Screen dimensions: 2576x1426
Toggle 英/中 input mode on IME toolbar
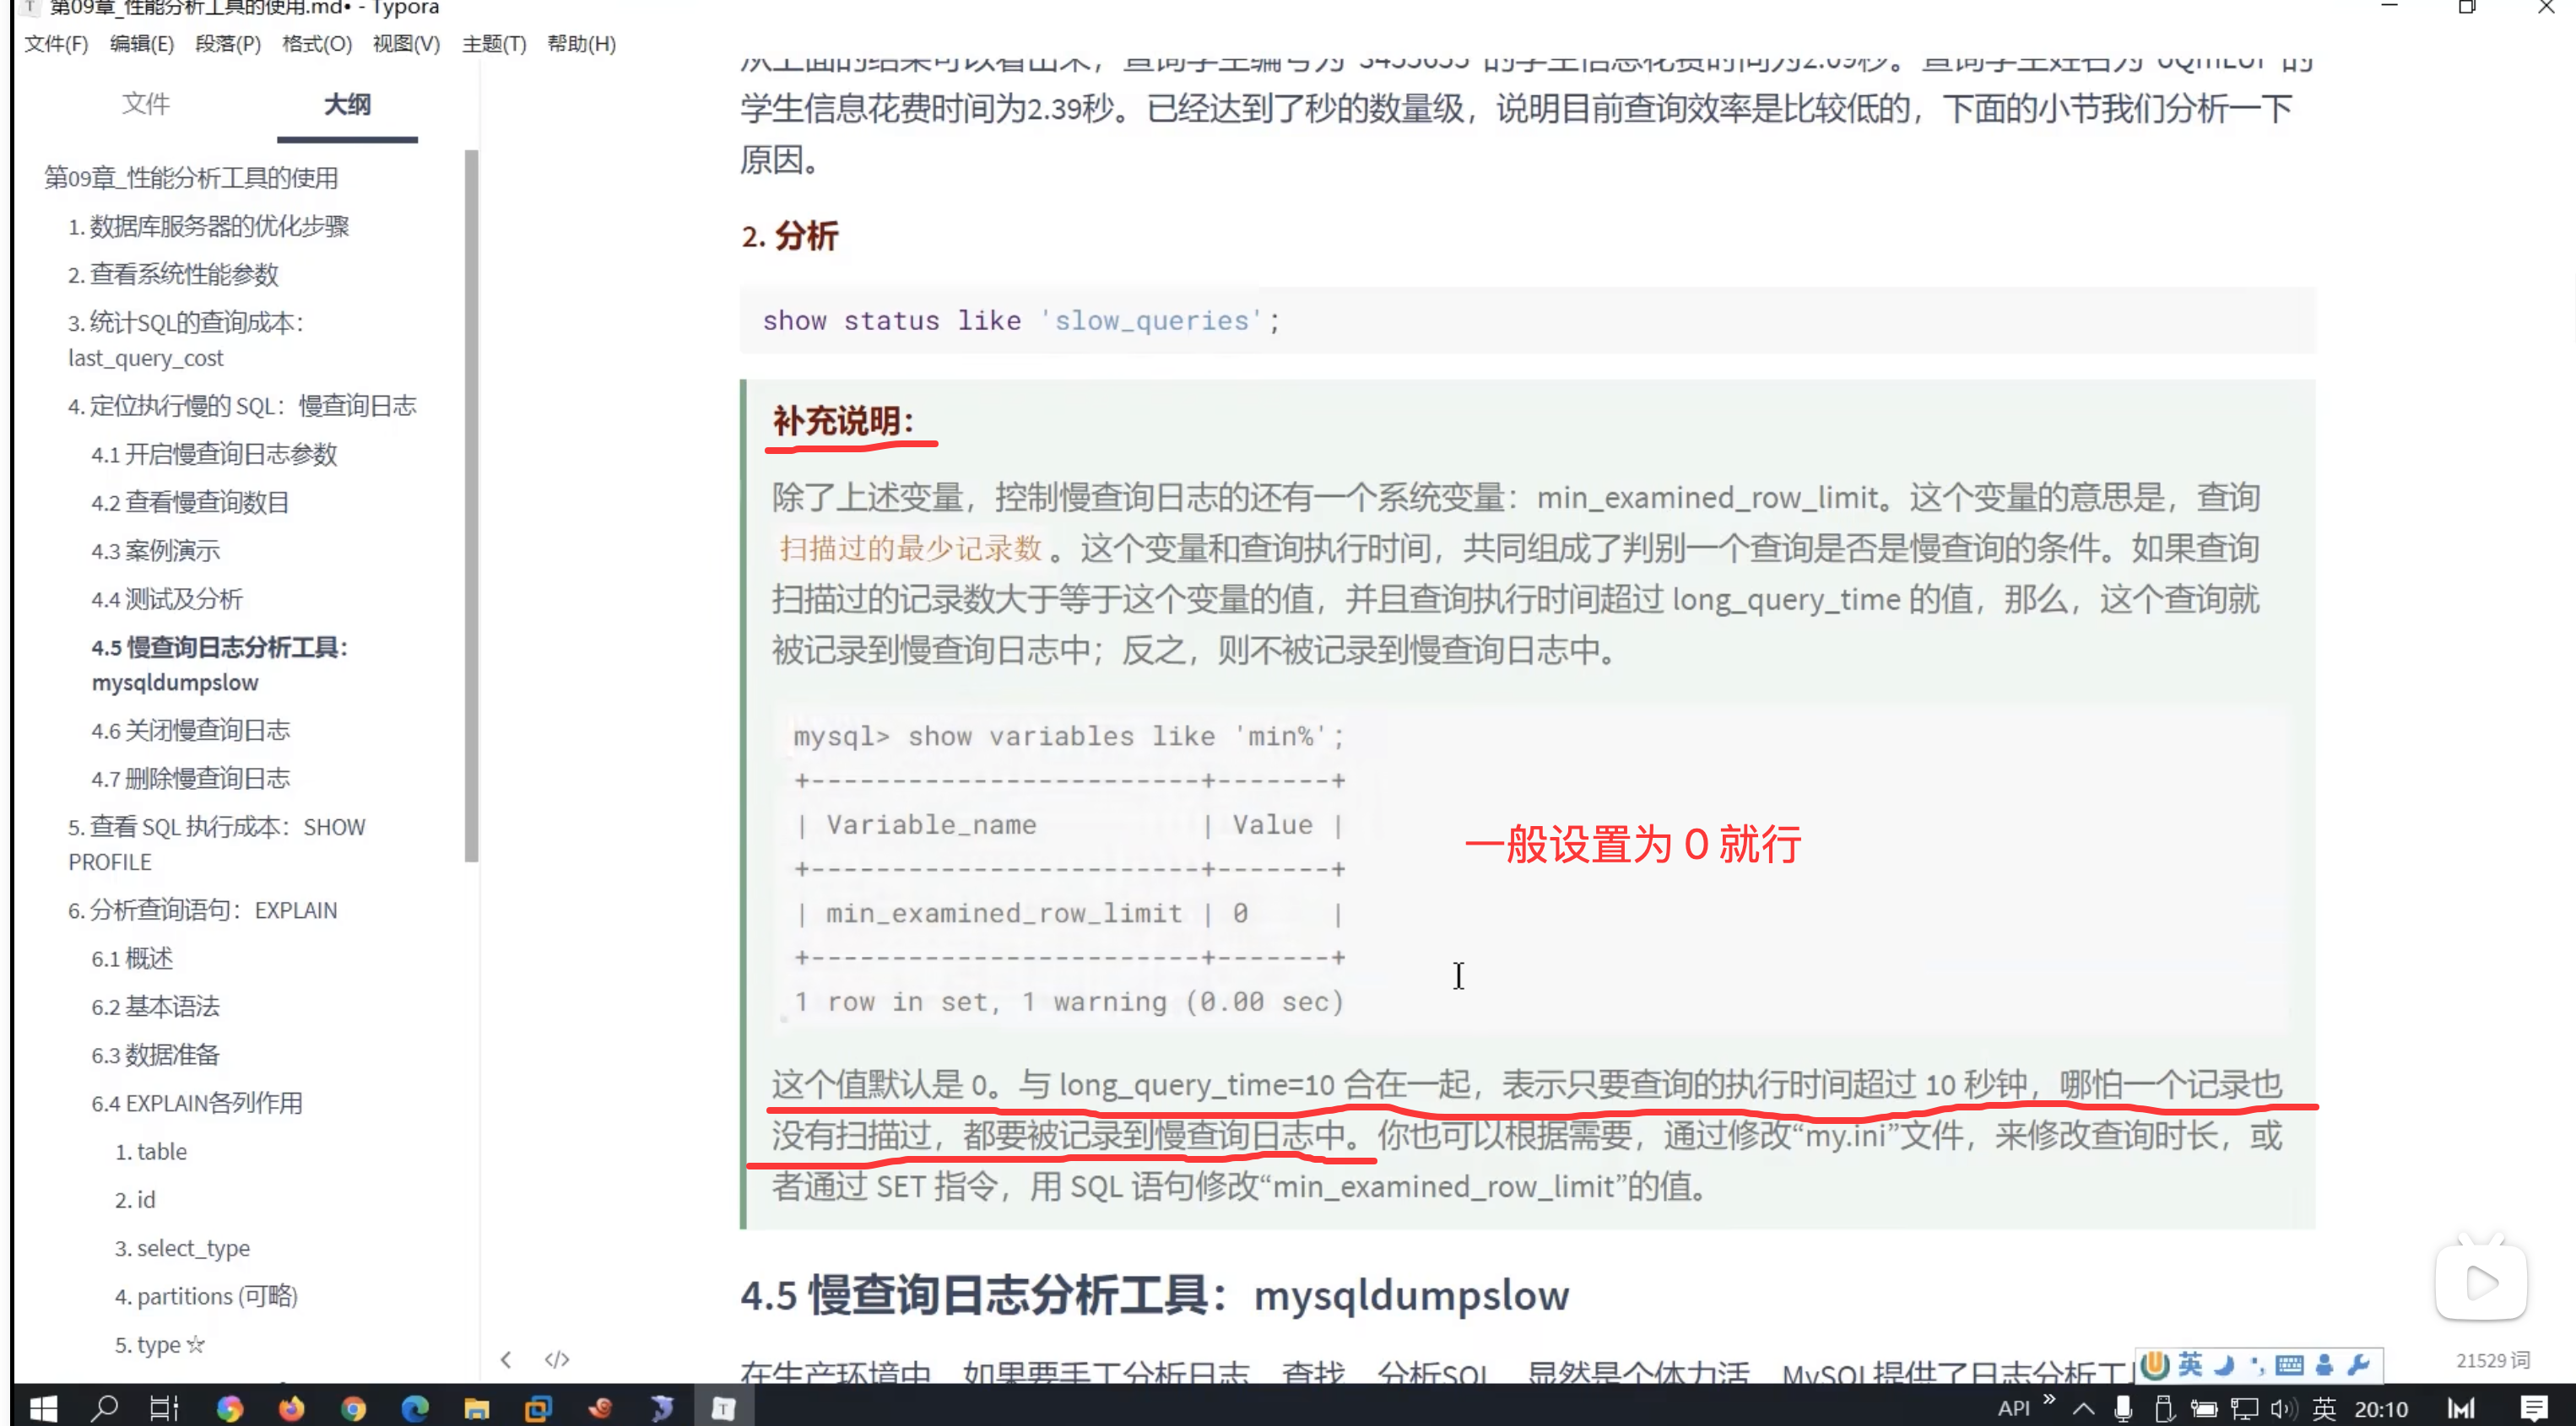[2190, 1364]
